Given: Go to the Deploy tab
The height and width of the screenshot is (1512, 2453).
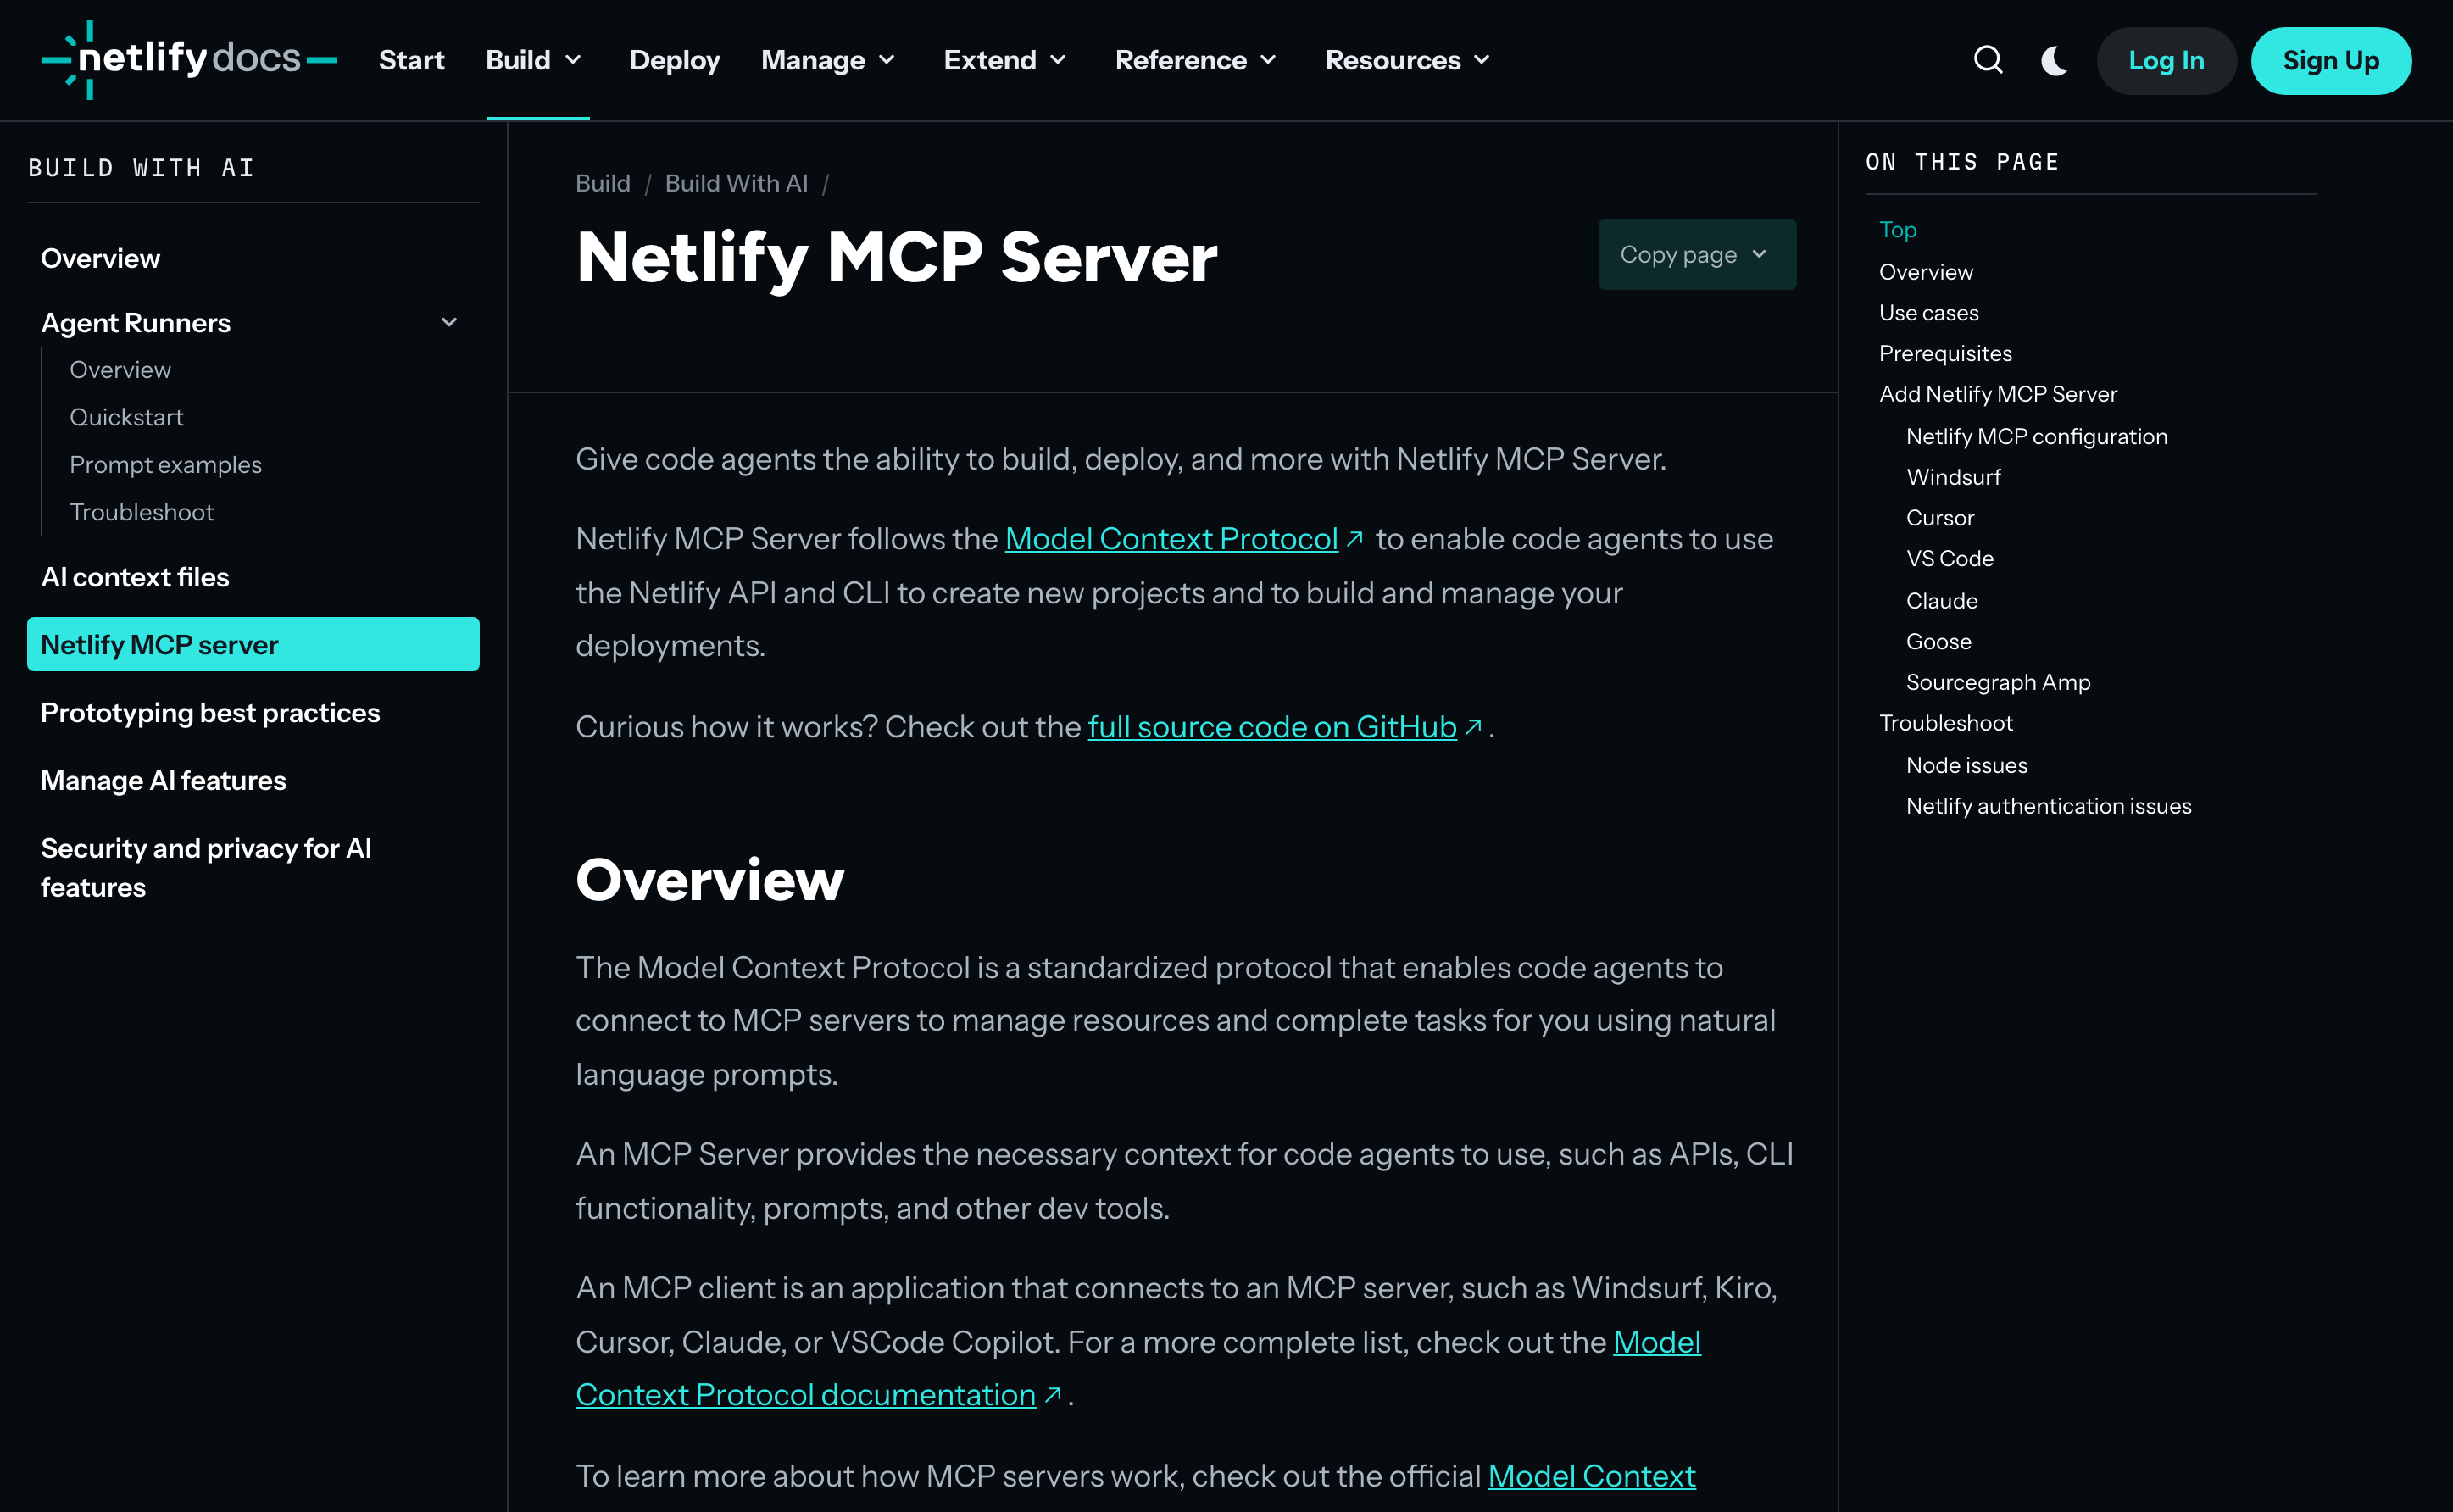Looking at the screenshot, I should click(674, 60).
